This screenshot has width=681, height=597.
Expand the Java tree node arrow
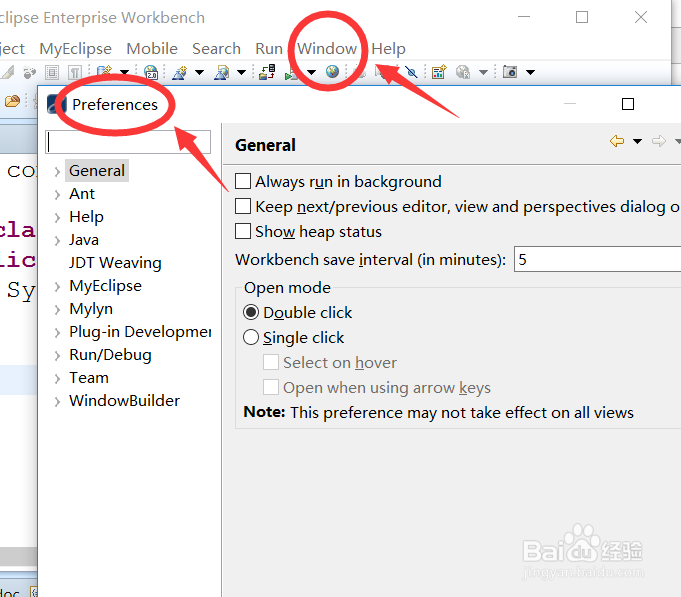[57, 241]
